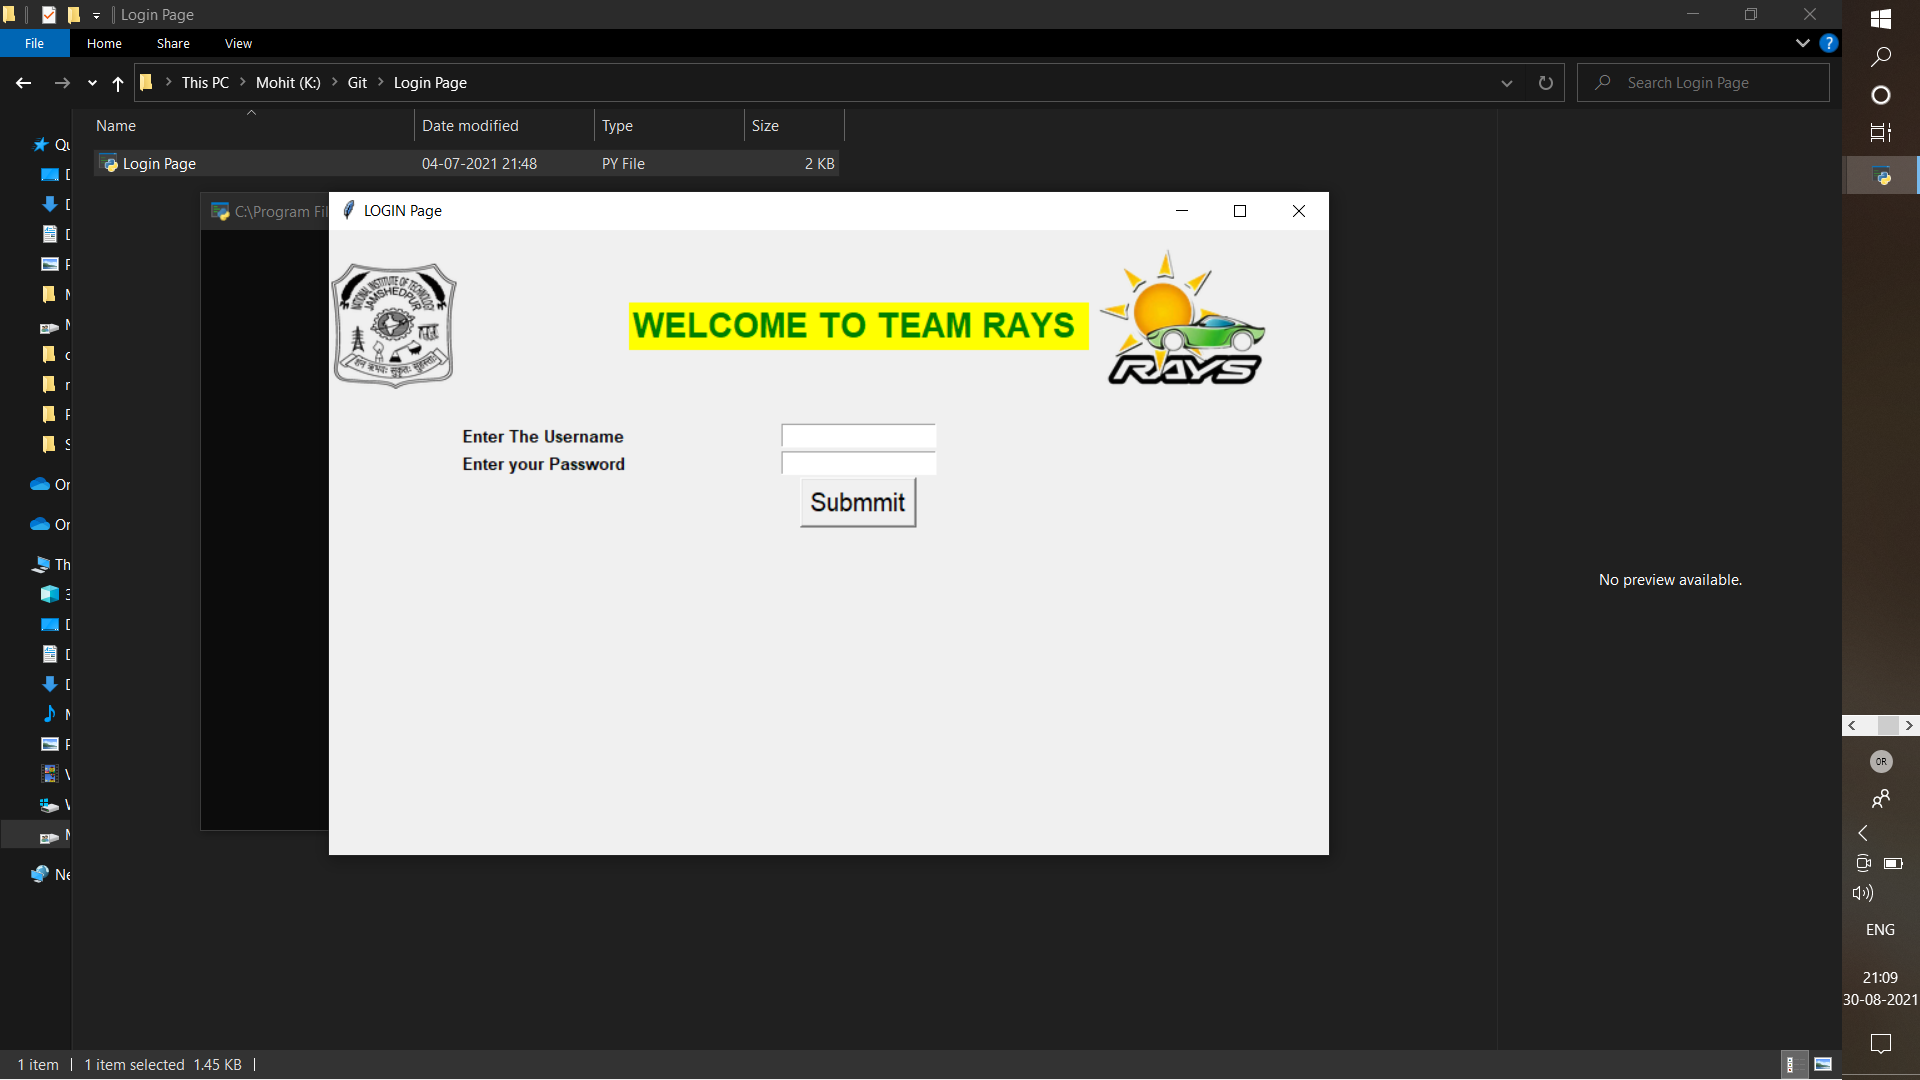1920x1080 pixels.
Task: Click the username input field
Action: coord(859,436)
